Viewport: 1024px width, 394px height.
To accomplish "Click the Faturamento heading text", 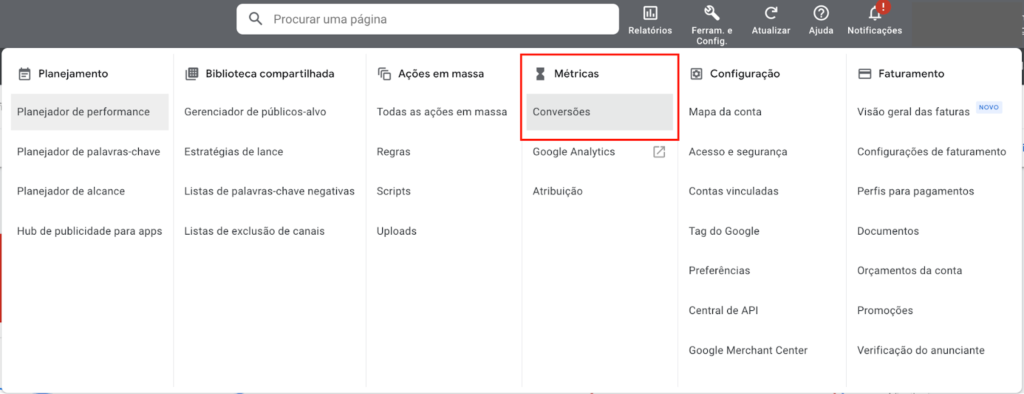I will coord(911,74).
